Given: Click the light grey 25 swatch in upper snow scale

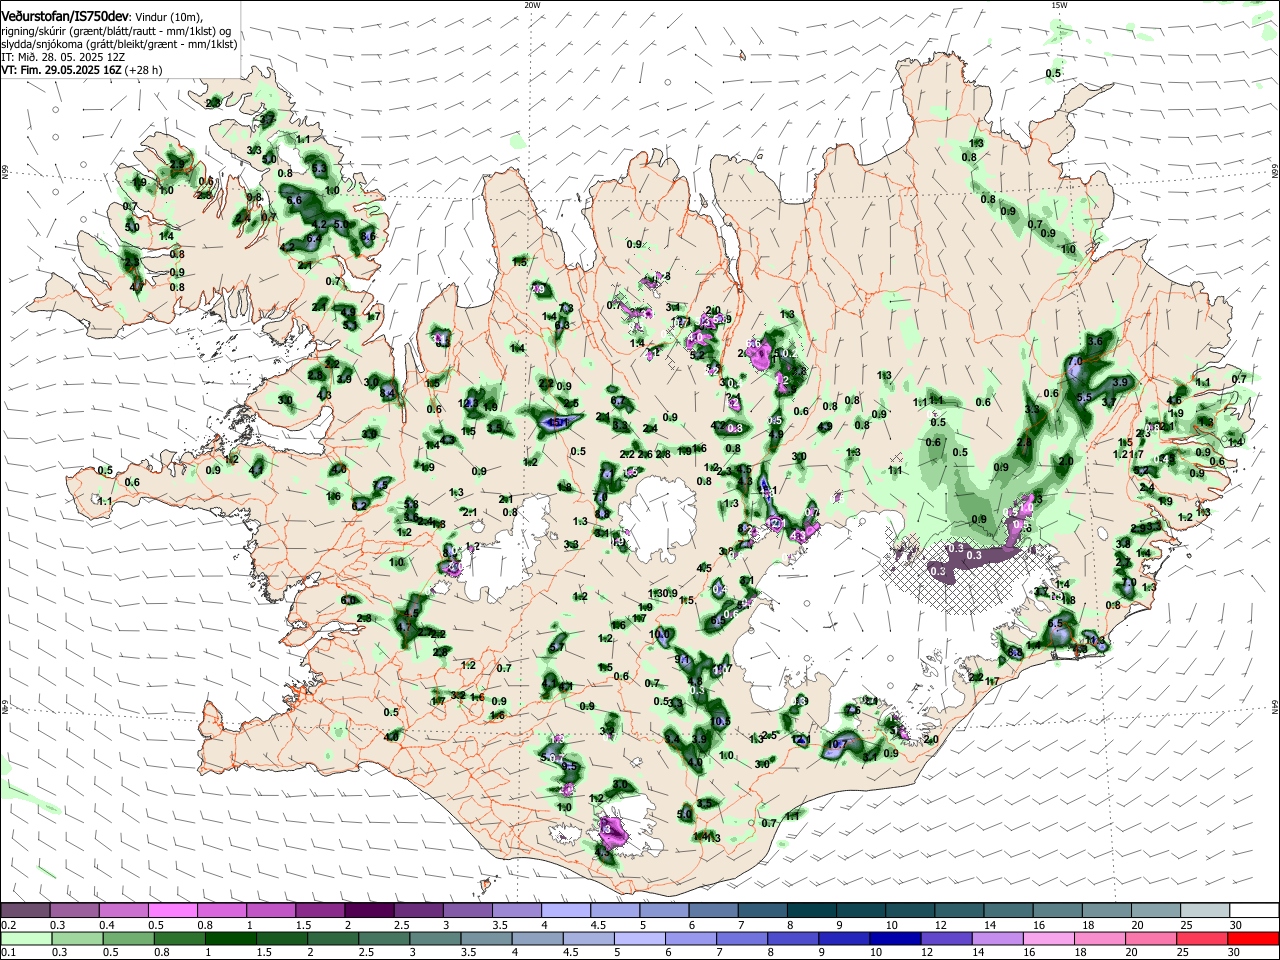Looking at the screenshot, I should click(x=1205, y=911).
